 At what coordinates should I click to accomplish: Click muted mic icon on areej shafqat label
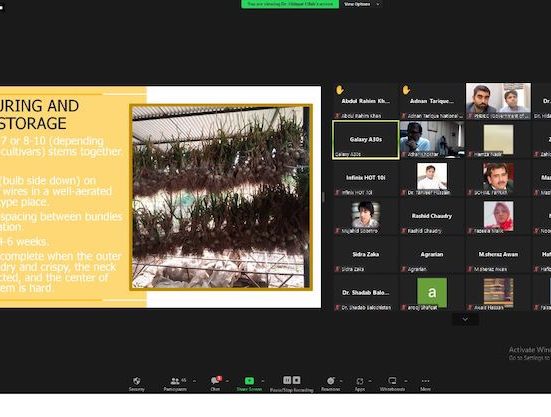(404, 307)
